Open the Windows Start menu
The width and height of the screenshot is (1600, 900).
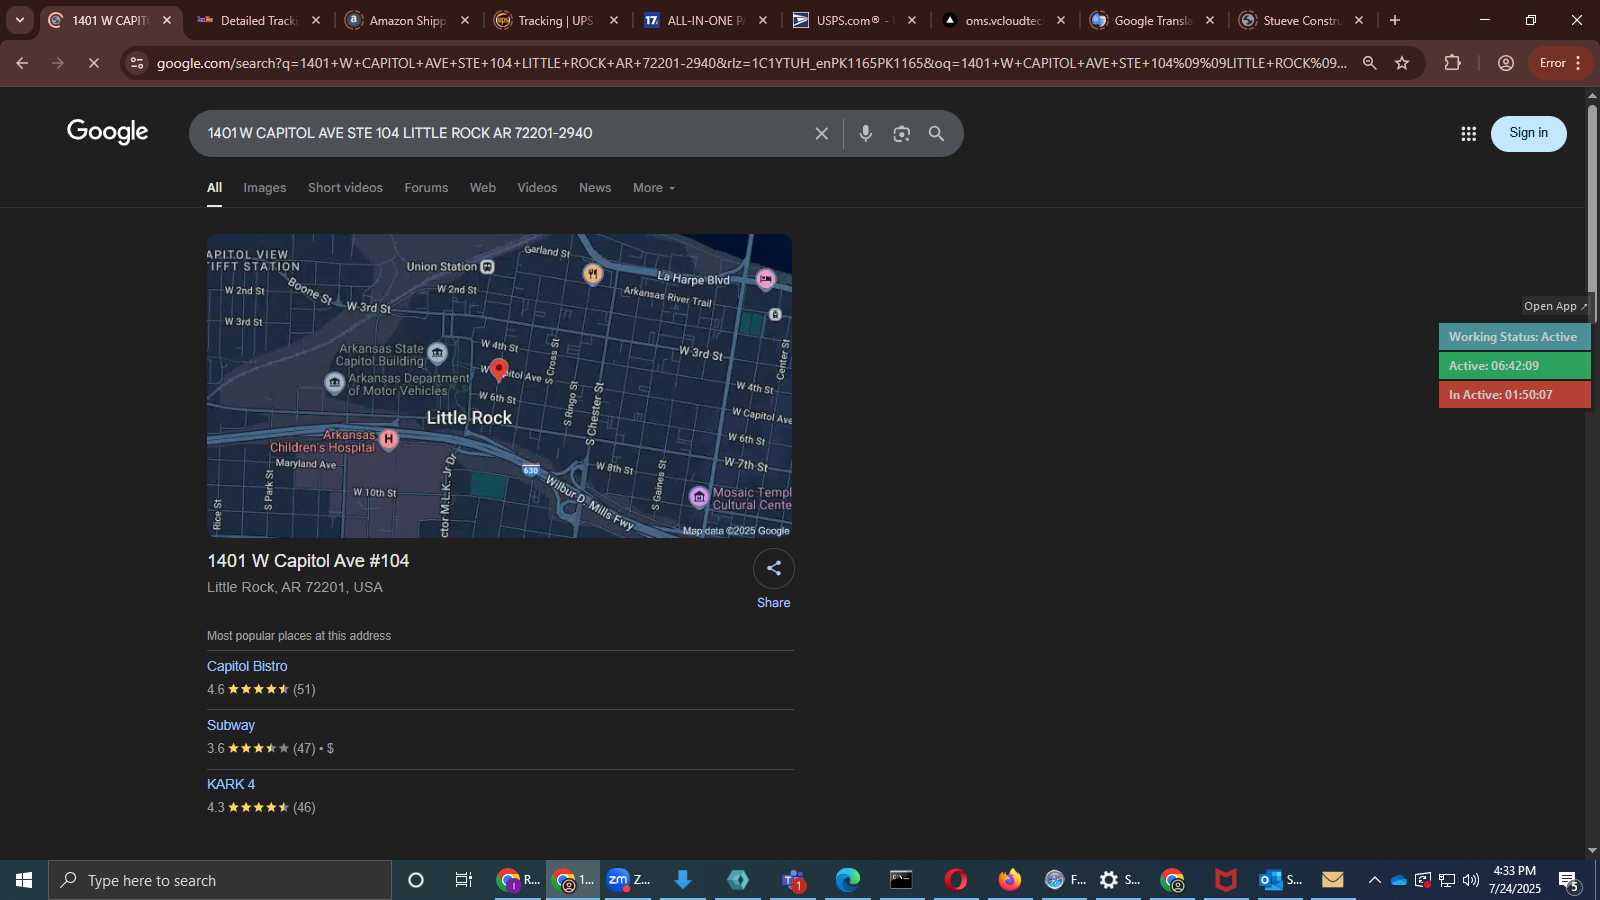pyautogui.click(x=24, y=880)
